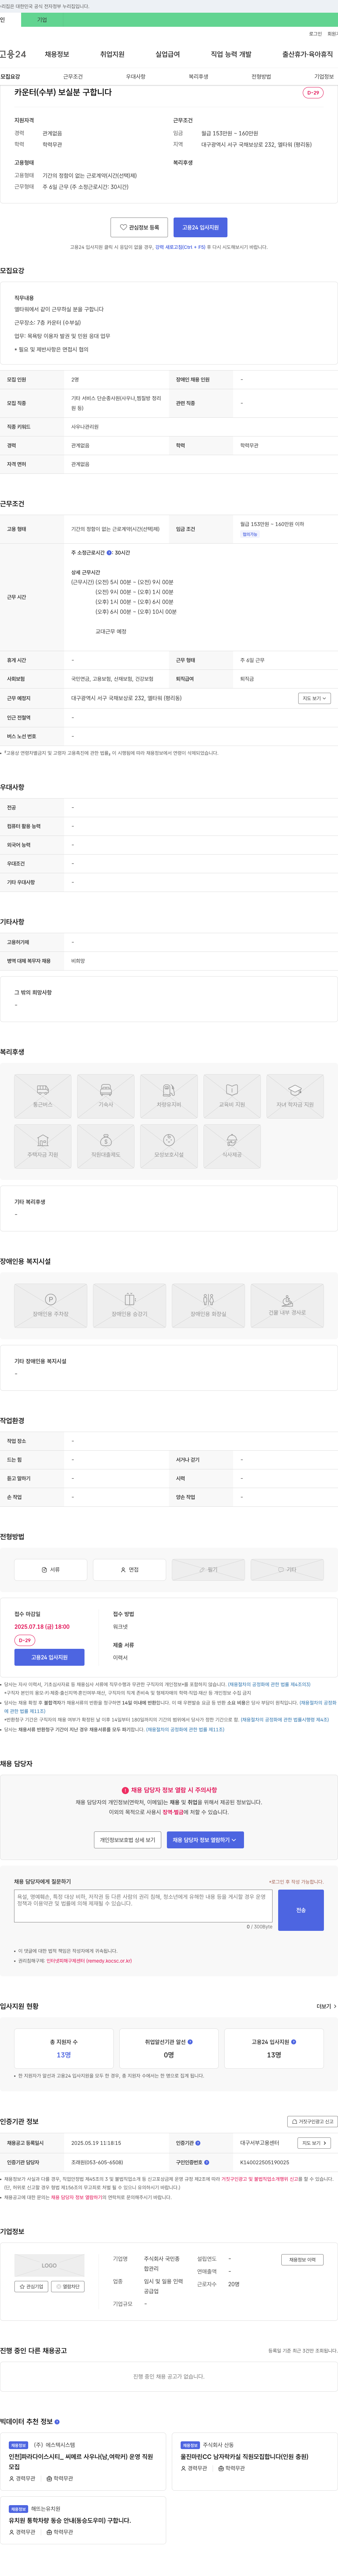
Task: Click the 로그인 link at top
Action: click(x=315, y=34)
